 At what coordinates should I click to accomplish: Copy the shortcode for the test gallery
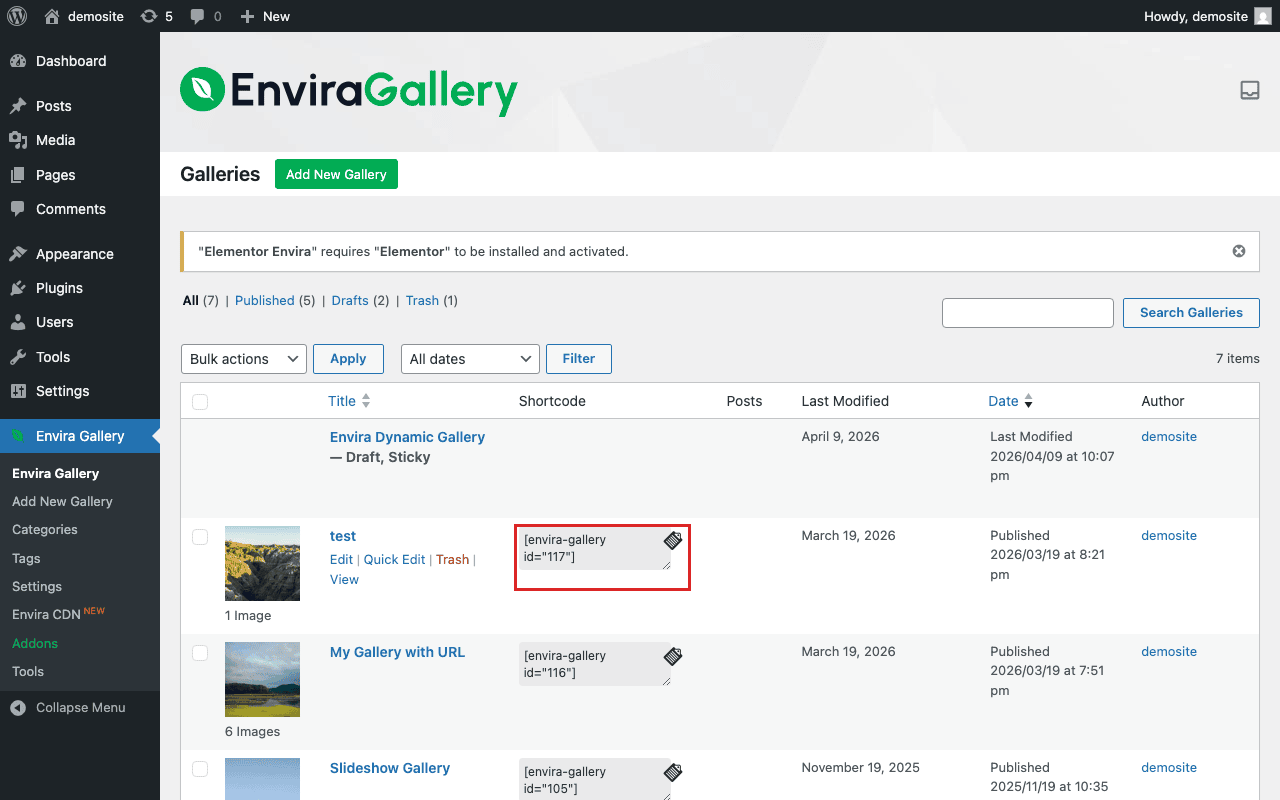[671, 540]
